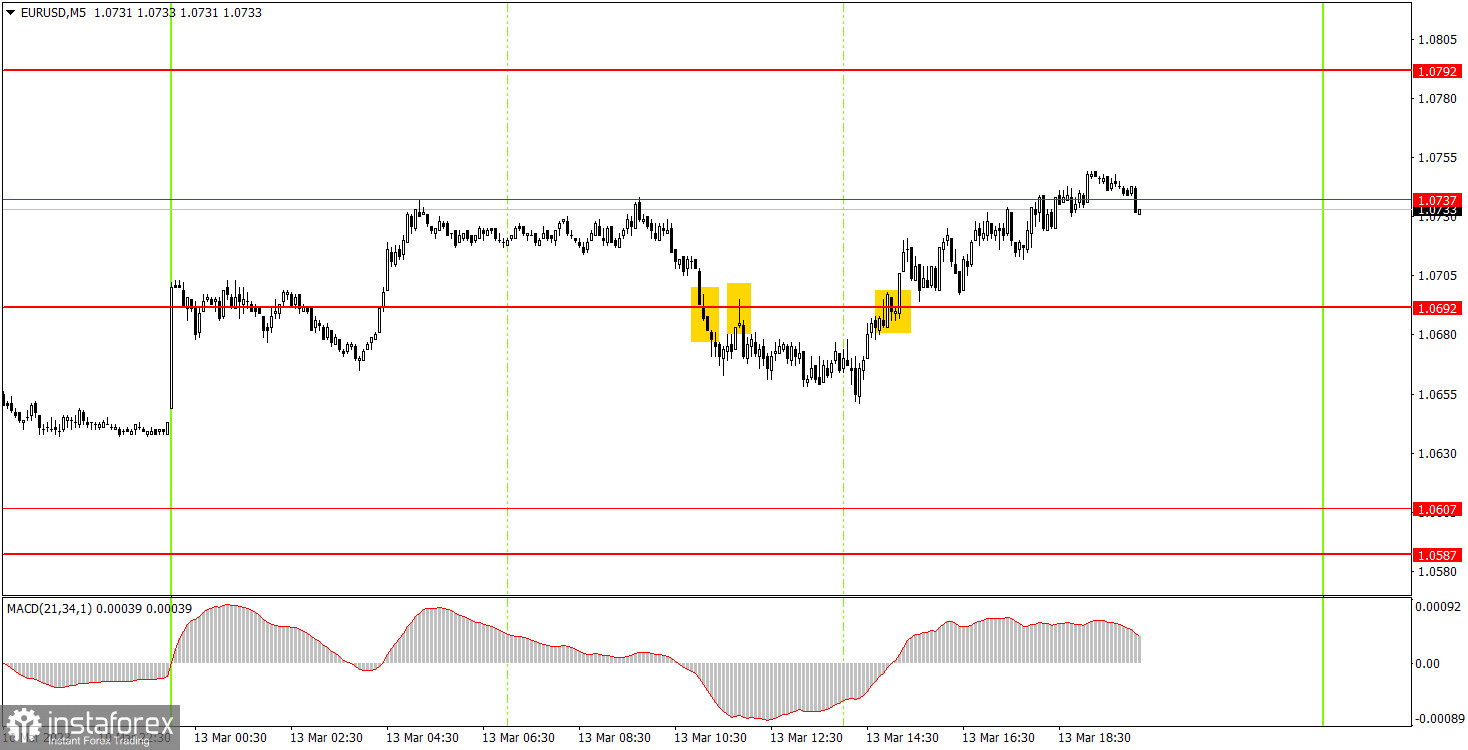
Task: Click the 1.0705 price scale value
Action: point(1436,276)
